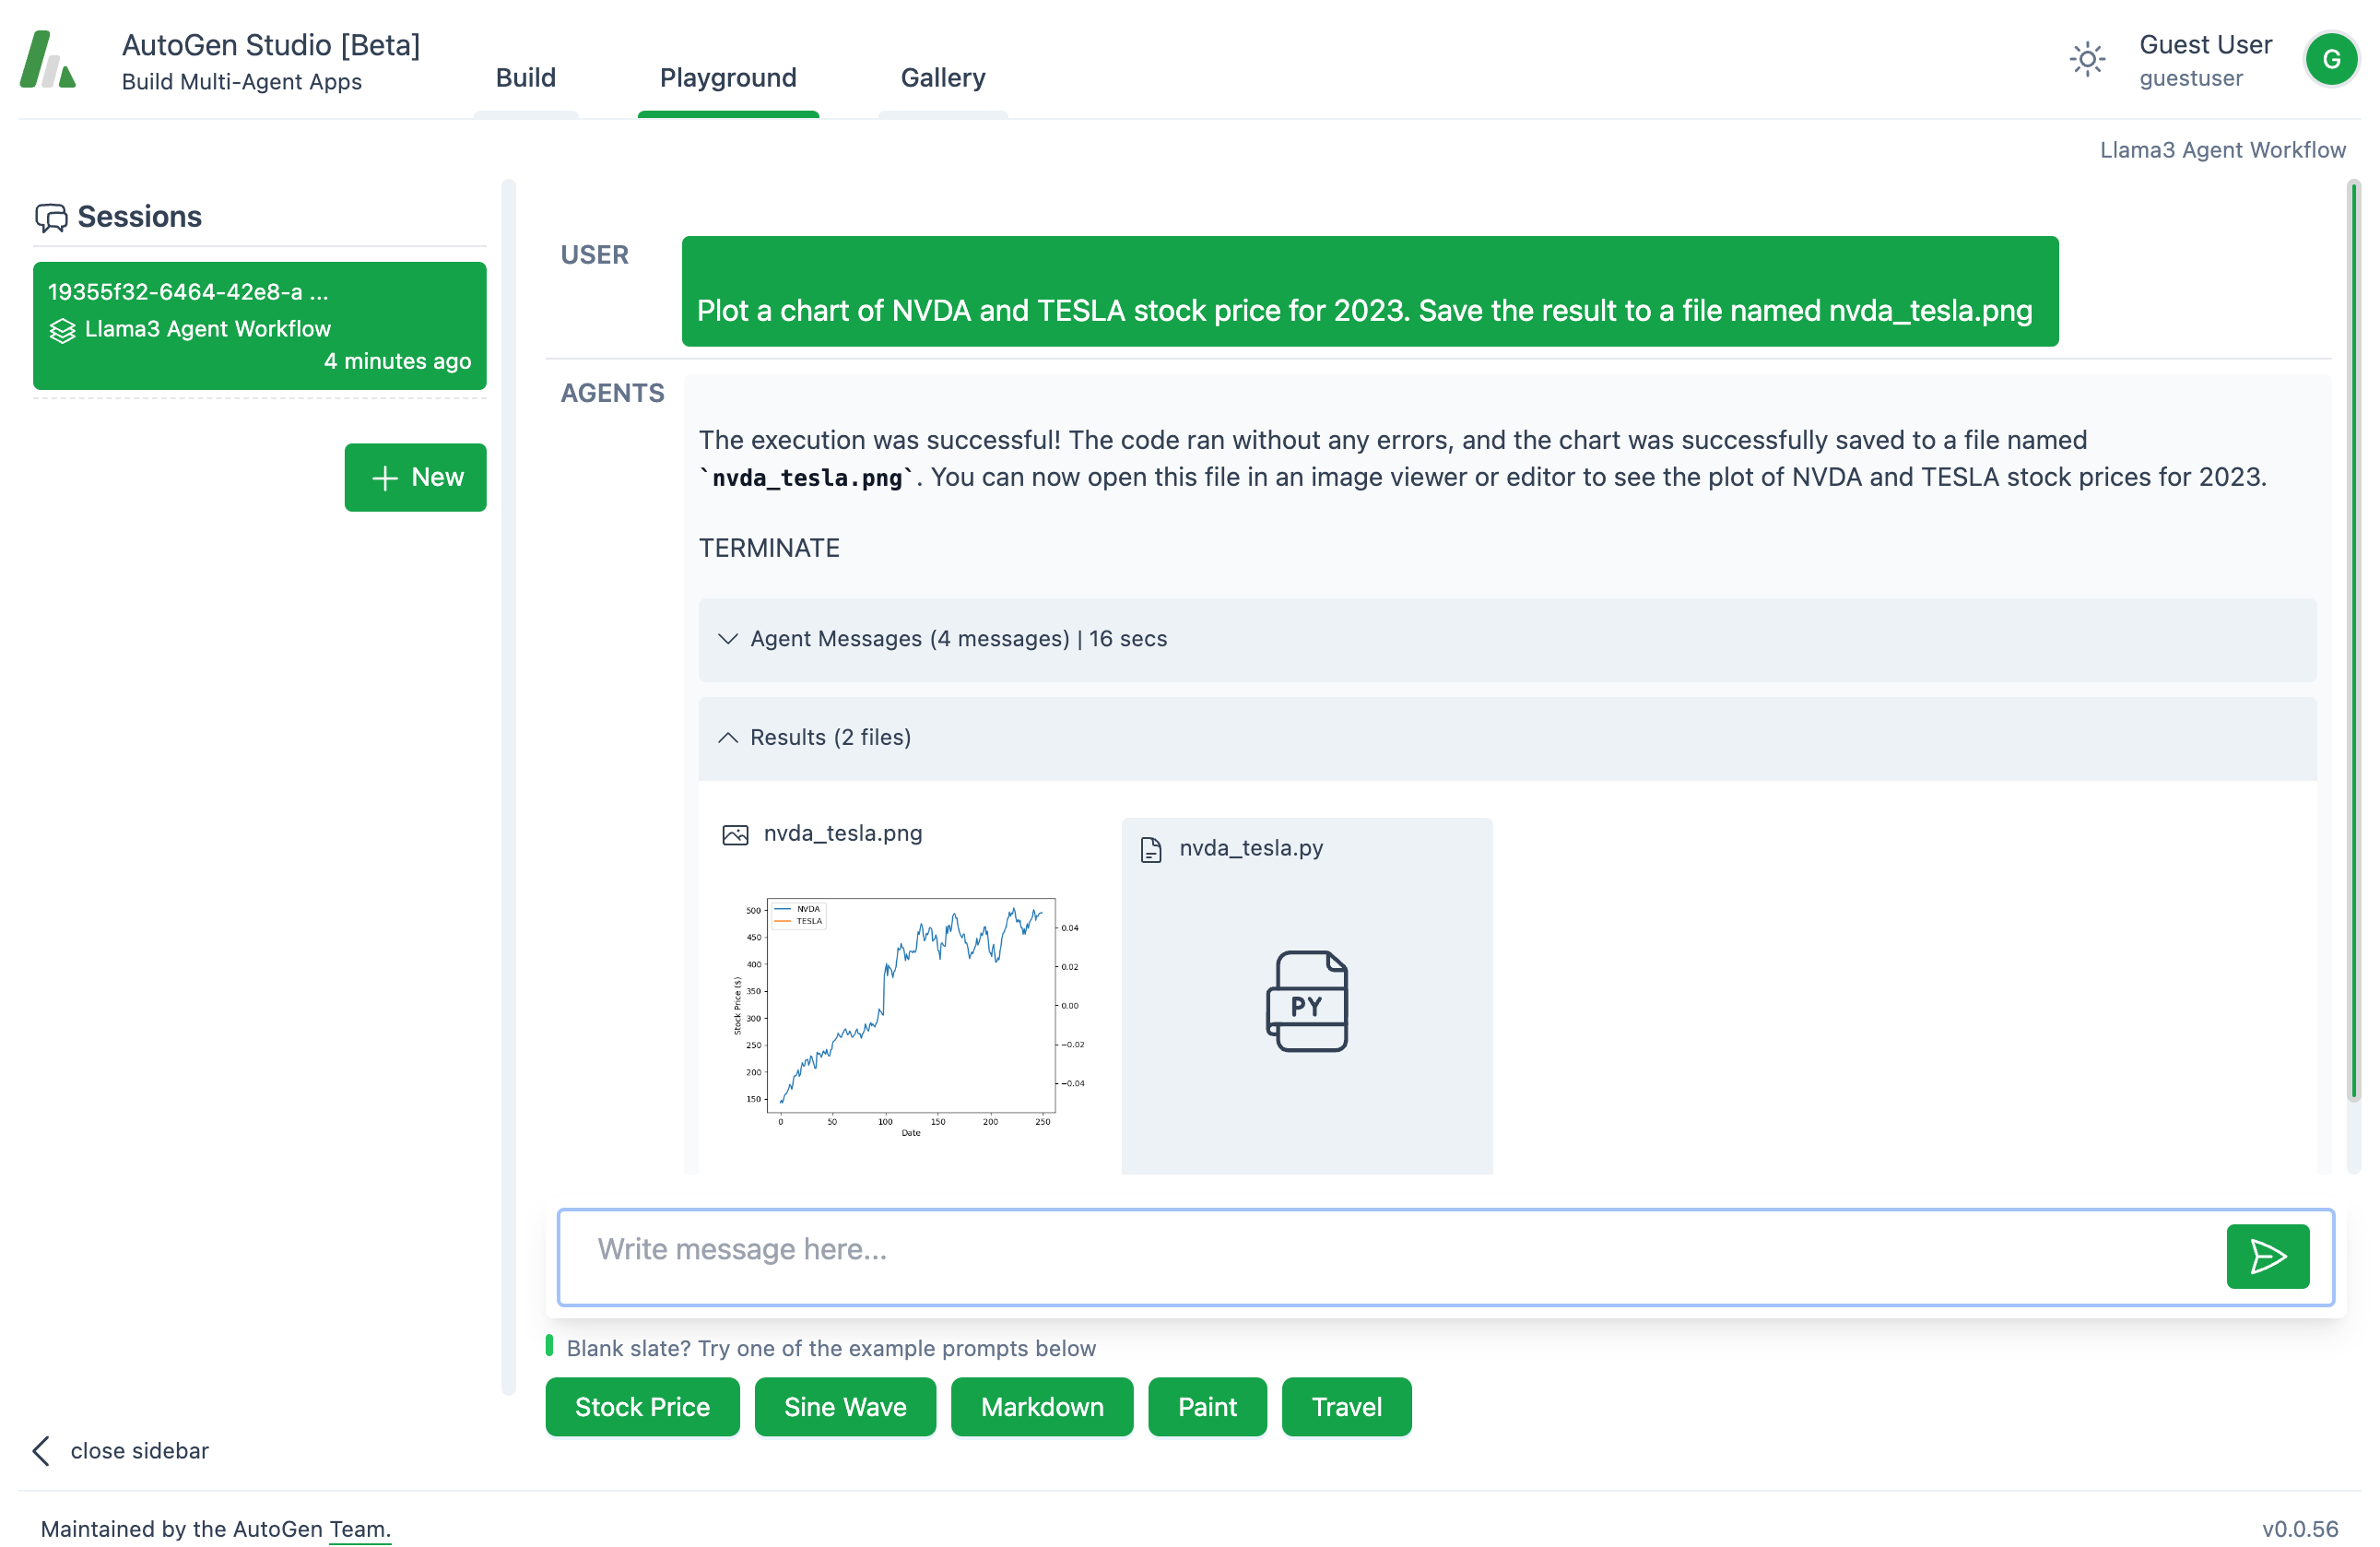Click the nvda_tesla.png image icon

tap(736, 834)
